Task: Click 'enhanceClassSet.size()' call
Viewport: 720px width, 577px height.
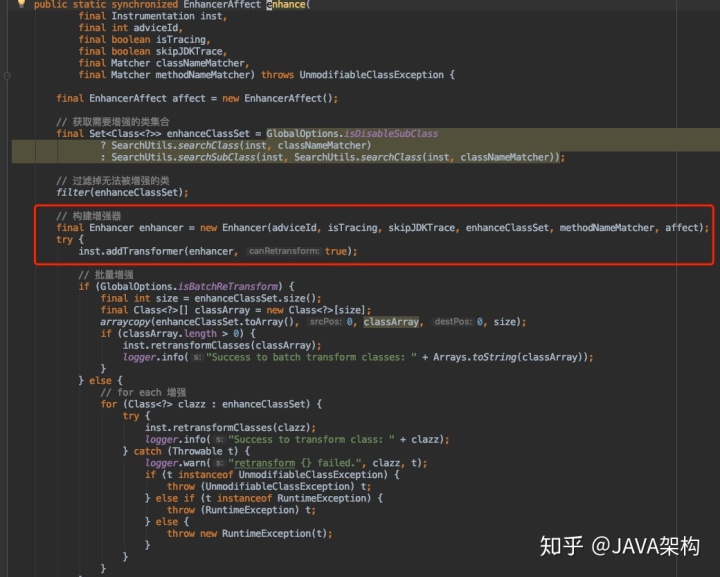Action: coord(256,298)
